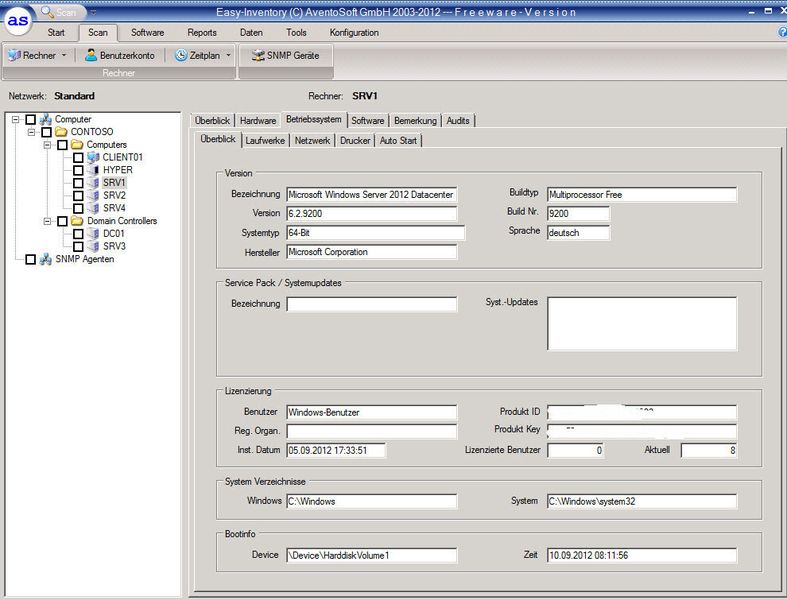Click the SRV2 server icon
The image size is (787, 600).
pos(93,195)
